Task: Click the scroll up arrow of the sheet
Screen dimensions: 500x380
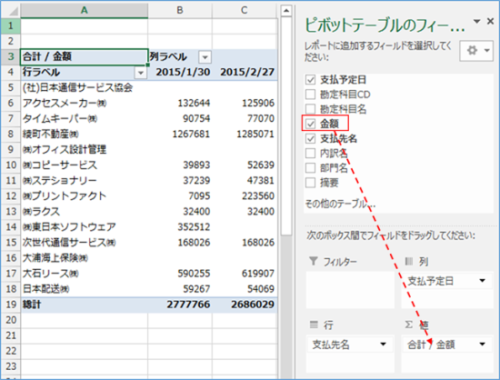Action: point(286,11)
